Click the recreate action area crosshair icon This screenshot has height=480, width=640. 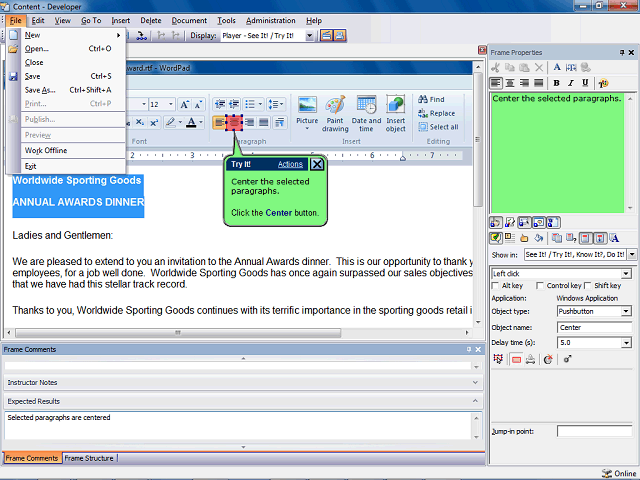click(x=498, y=359)
